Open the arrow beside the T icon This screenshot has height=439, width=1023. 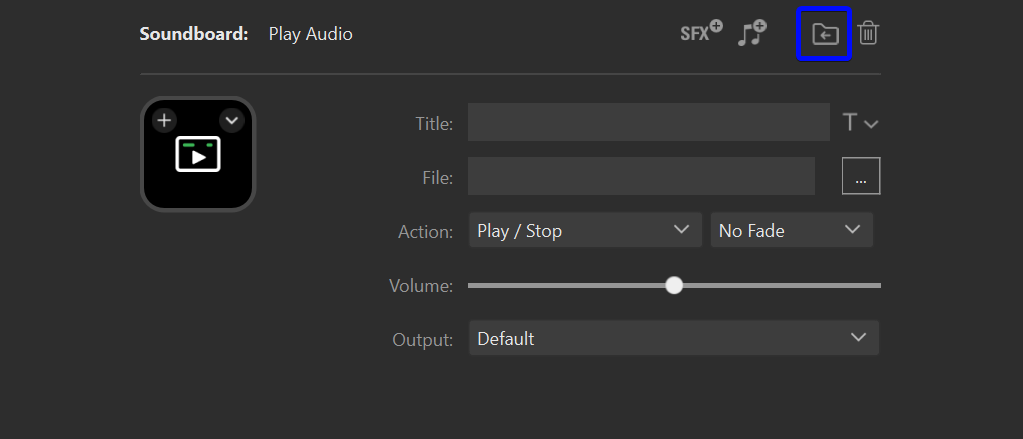pyautogui.click(x=871, y=124)
